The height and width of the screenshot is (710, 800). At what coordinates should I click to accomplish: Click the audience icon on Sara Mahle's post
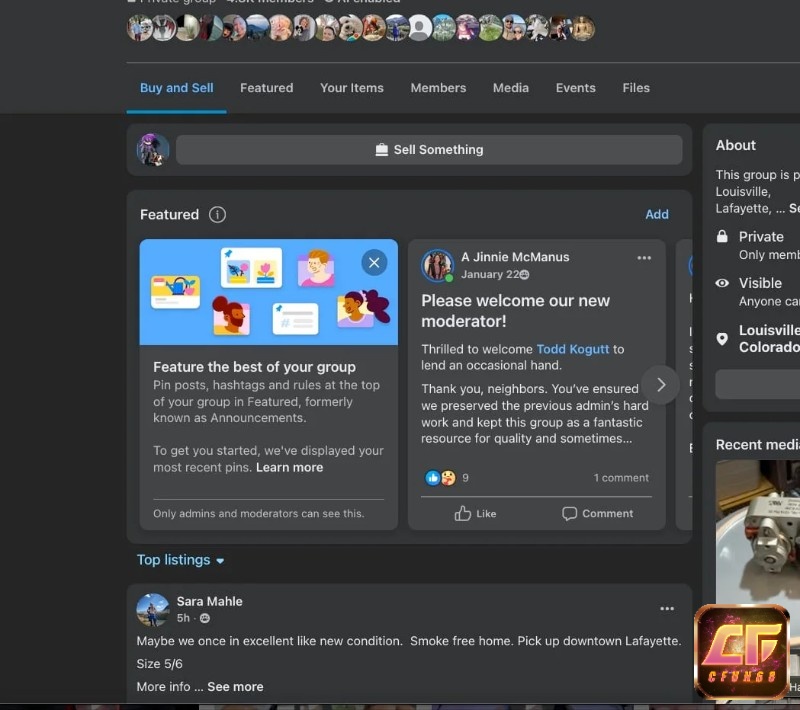tap(205, 618)
